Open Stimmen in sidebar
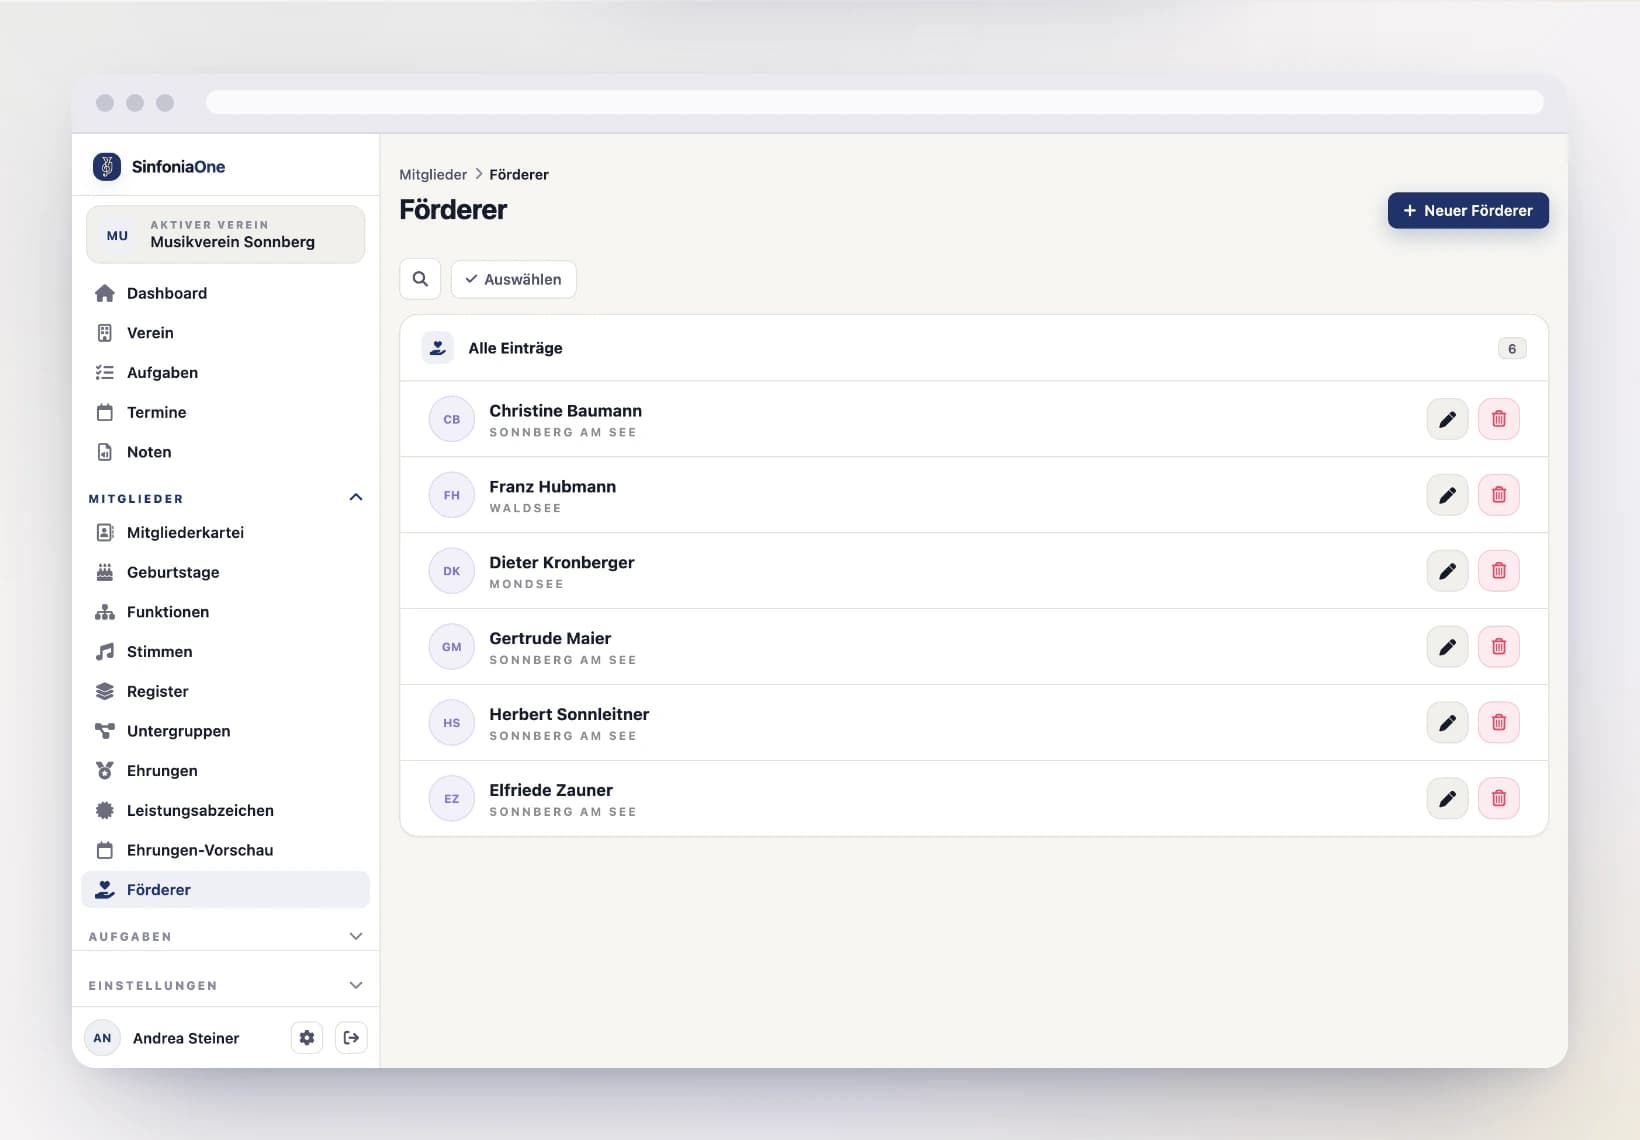This screenshot has width=1640, height=1140. pyautogui.click(x=226, y=651)
